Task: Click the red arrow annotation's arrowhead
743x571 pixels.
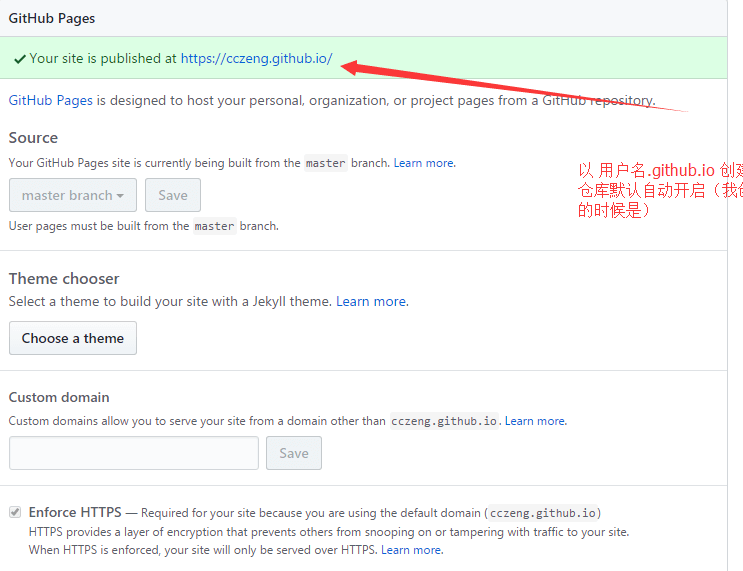Action: click(x=352, y=66)
